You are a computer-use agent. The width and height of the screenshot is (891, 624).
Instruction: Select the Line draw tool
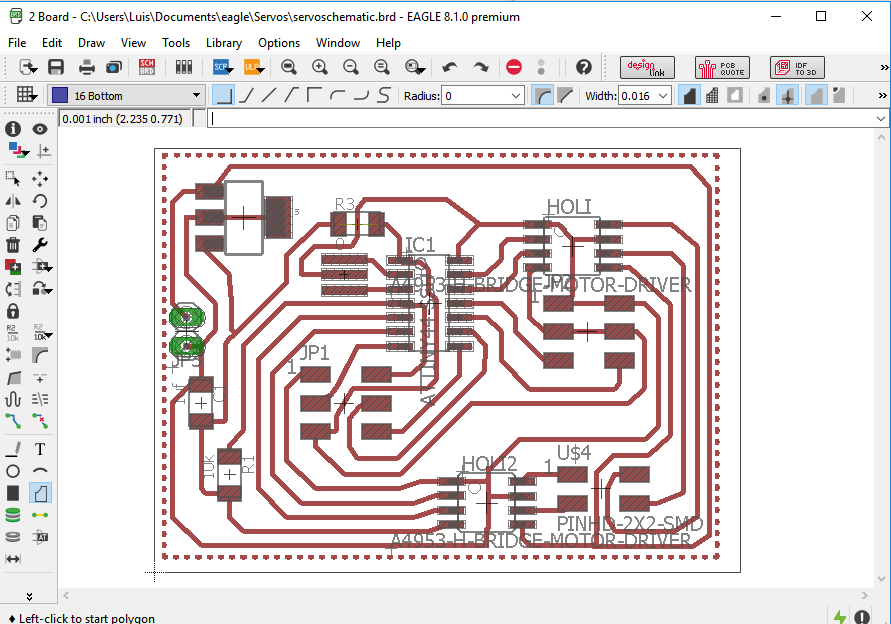coord(13,449)
